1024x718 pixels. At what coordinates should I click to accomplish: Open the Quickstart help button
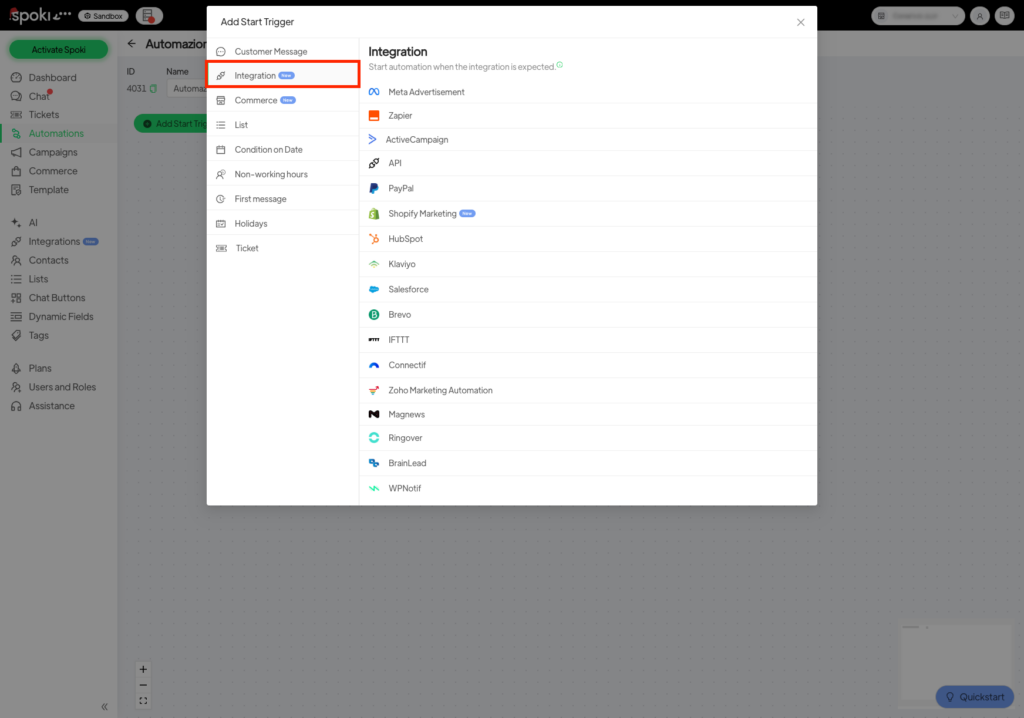[974, 697]
